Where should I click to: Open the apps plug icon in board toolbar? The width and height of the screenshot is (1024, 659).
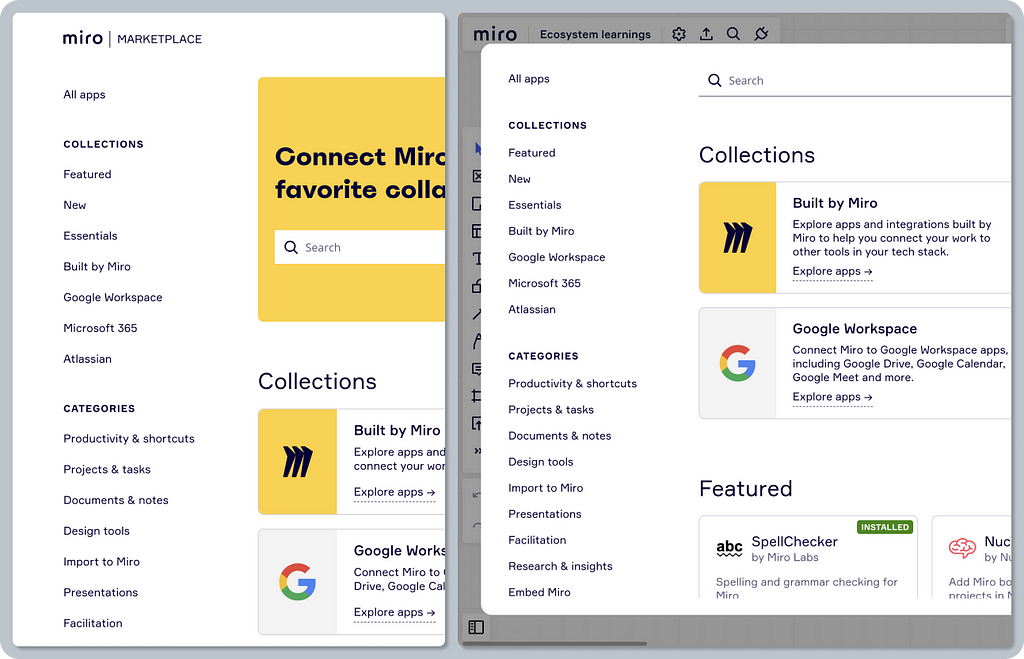tap(761, 34)
